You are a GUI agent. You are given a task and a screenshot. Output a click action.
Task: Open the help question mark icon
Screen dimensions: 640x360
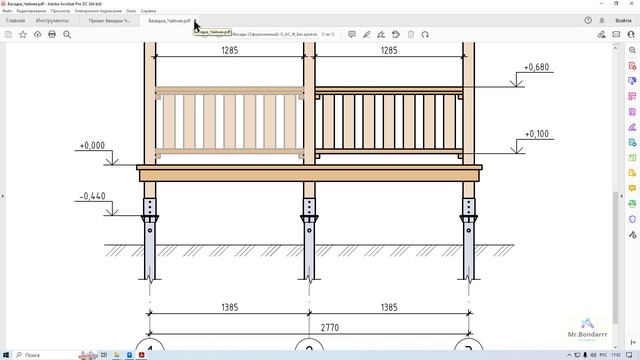[x=588, y=20]
